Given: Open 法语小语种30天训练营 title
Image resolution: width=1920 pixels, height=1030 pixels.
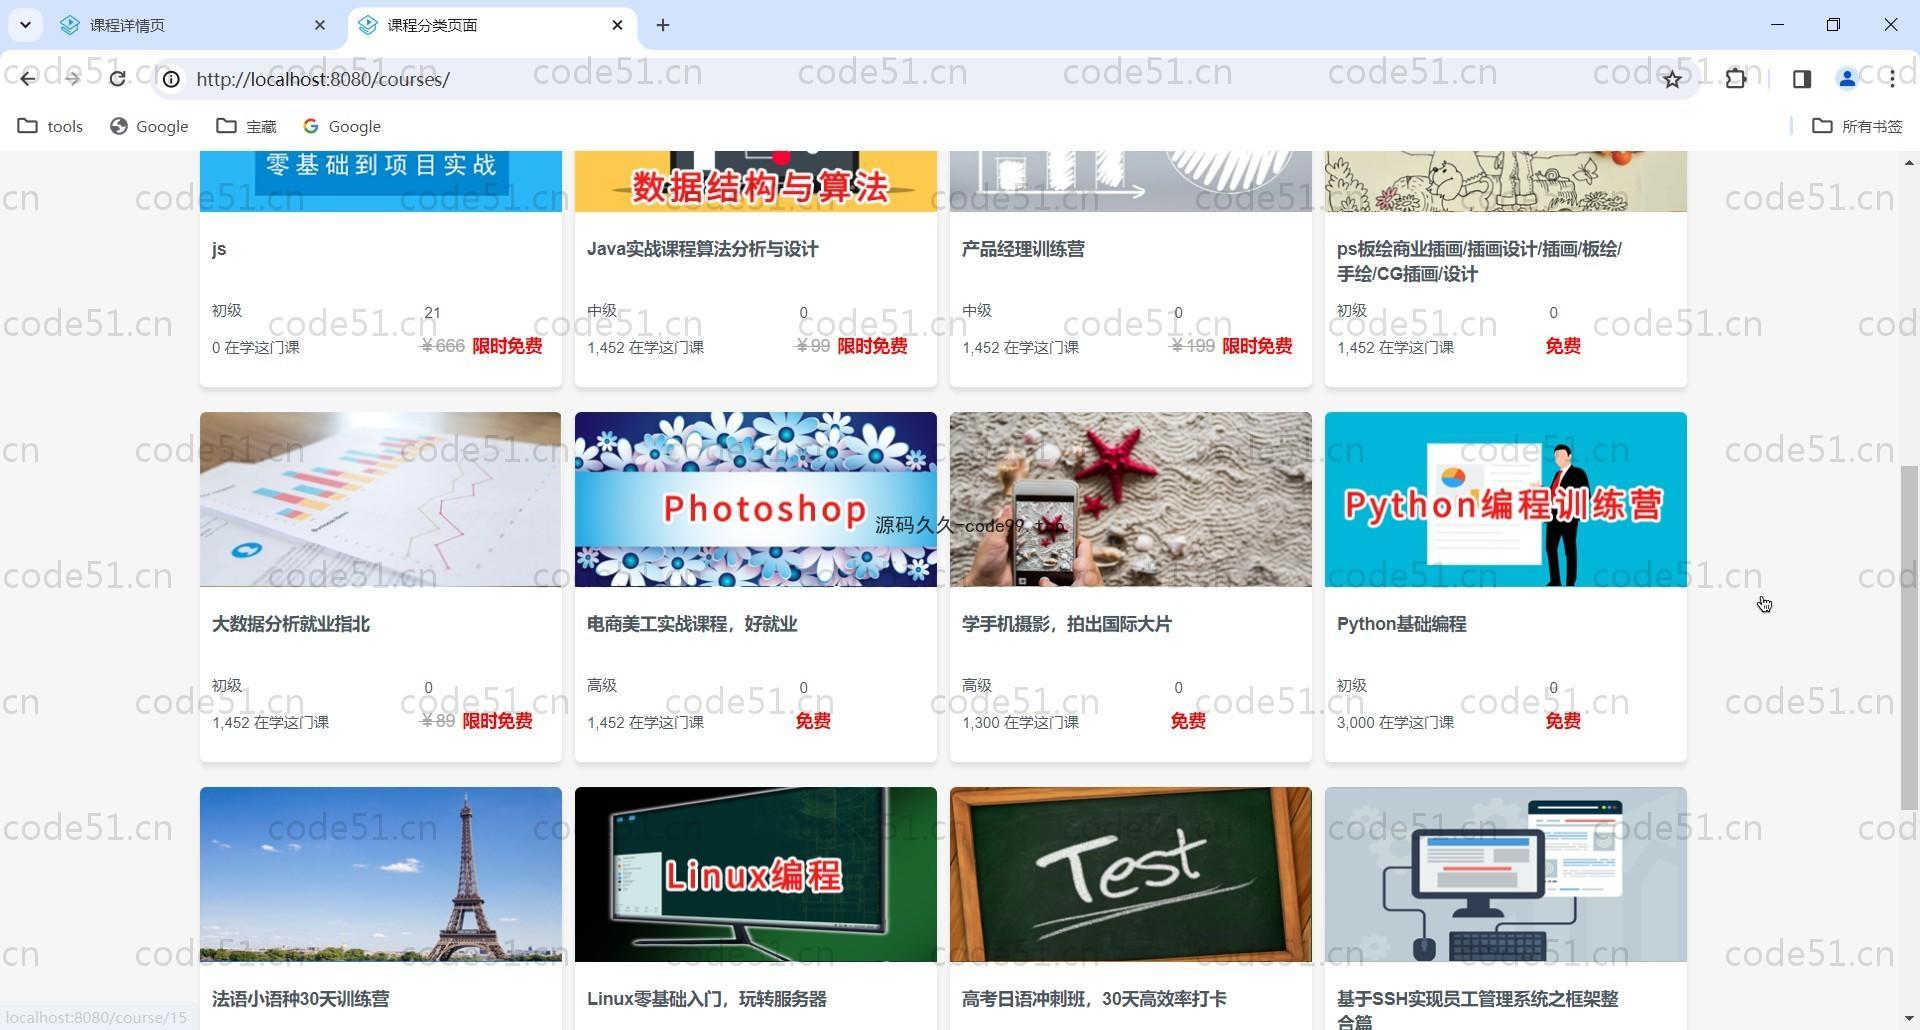Looking at the screenshot, I should [x=301, y=999].
